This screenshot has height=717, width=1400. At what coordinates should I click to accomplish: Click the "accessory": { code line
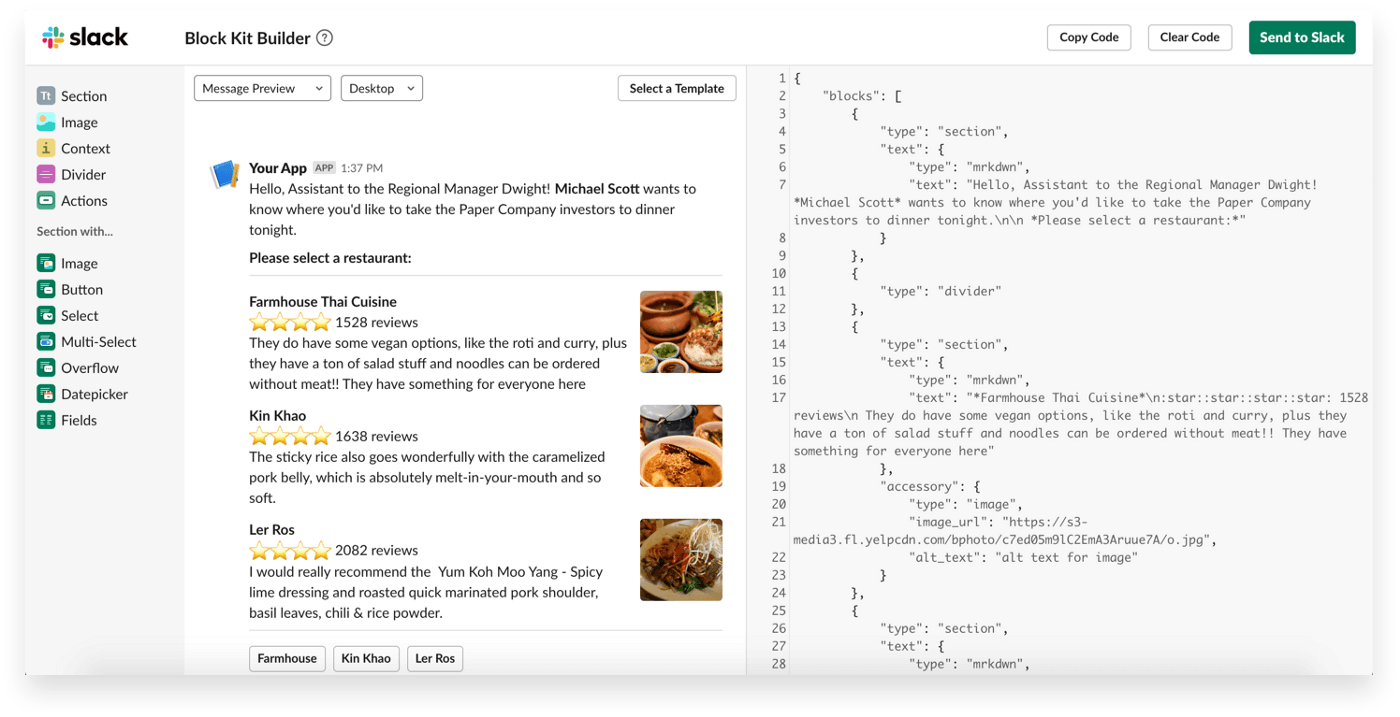point(930,486)
